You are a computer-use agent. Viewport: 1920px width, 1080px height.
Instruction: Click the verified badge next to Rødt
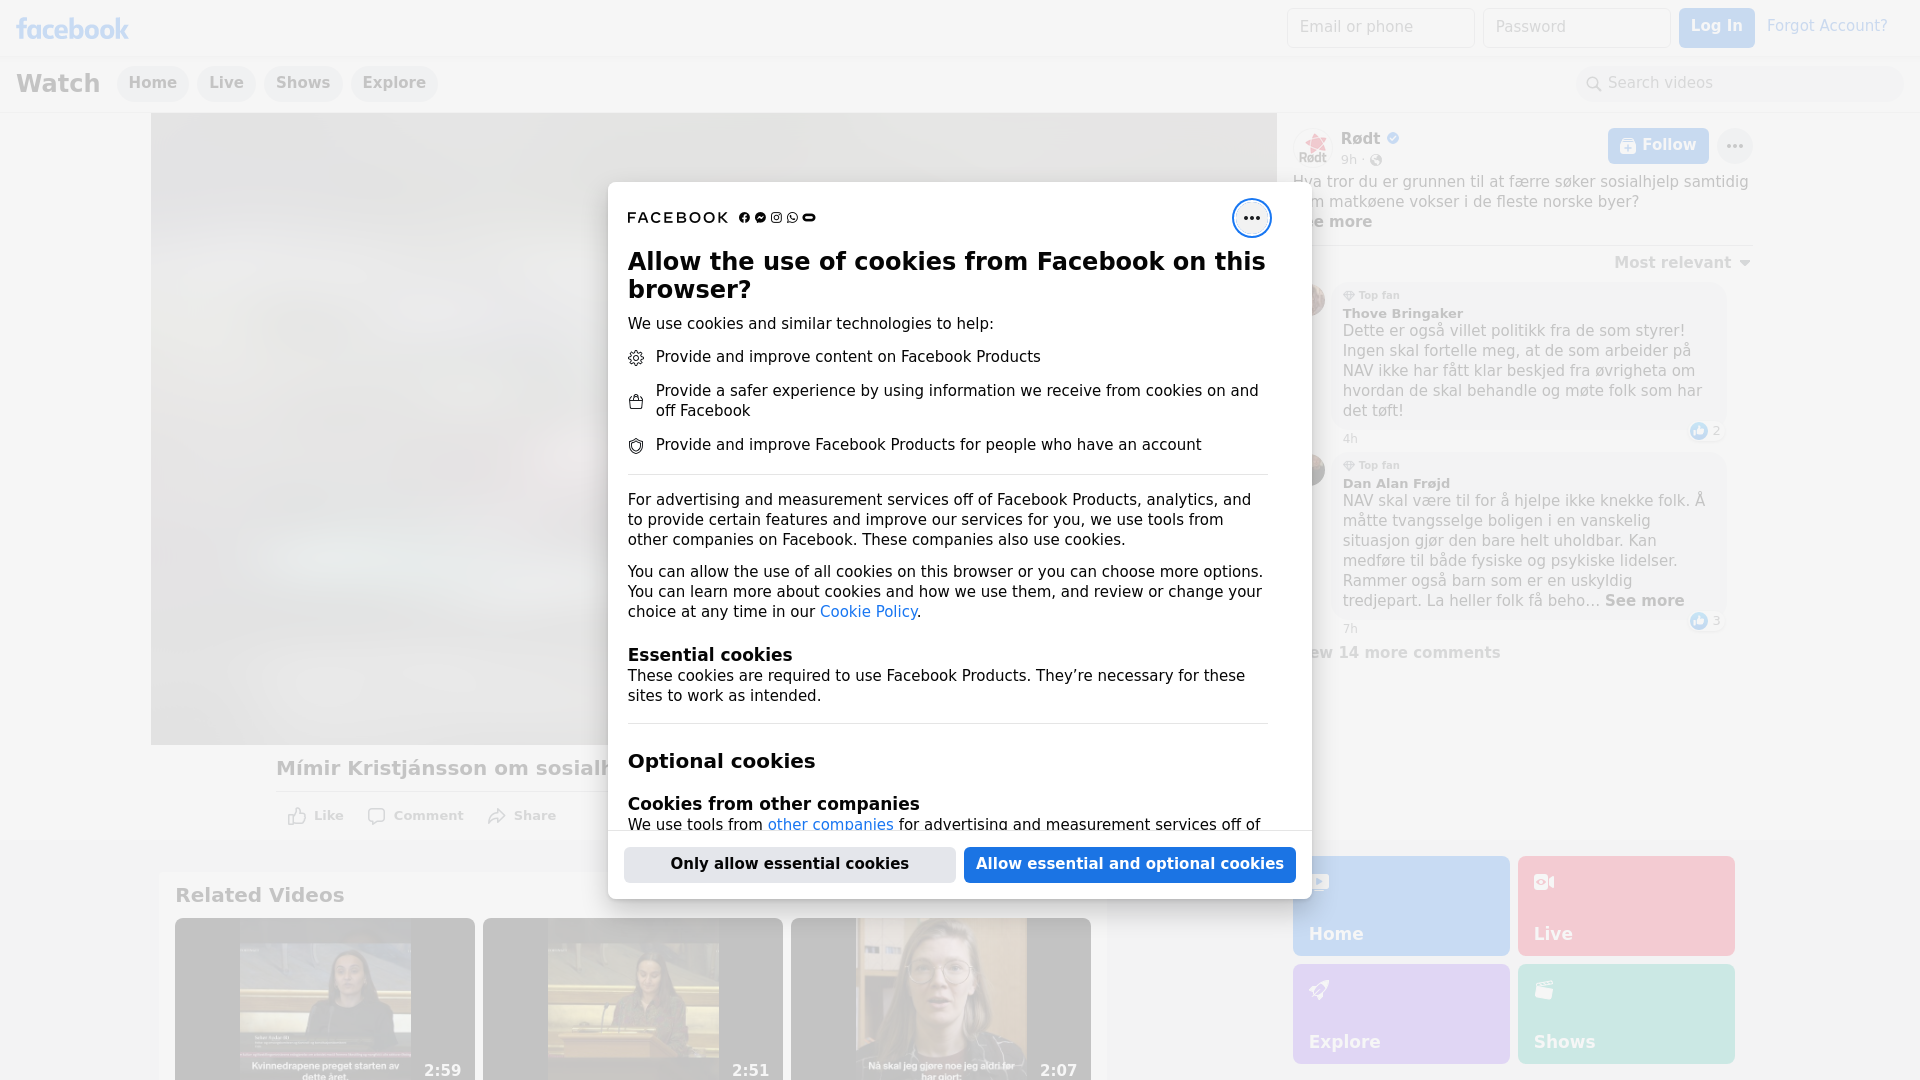point(1393,139)
